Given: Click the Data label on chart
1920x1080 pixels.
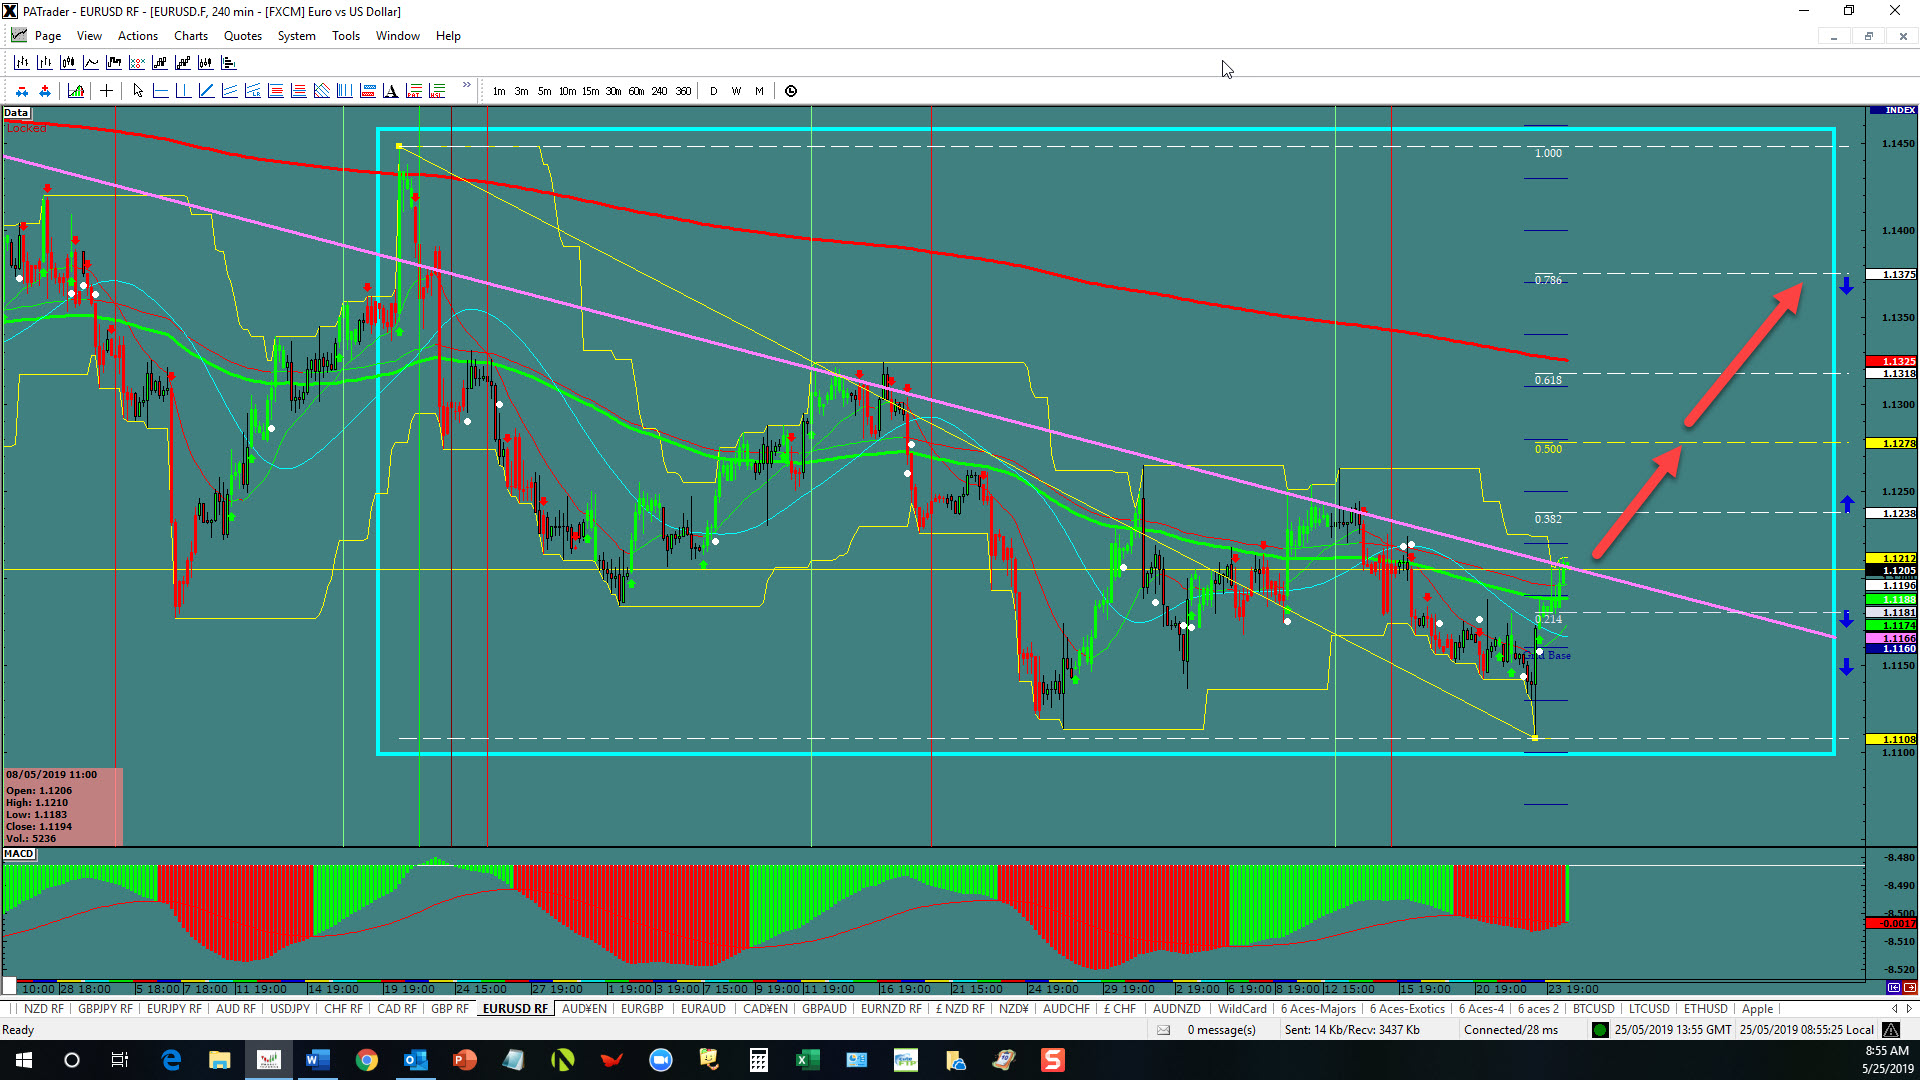Looking at the screenshot, I should (x=16, y=113).
